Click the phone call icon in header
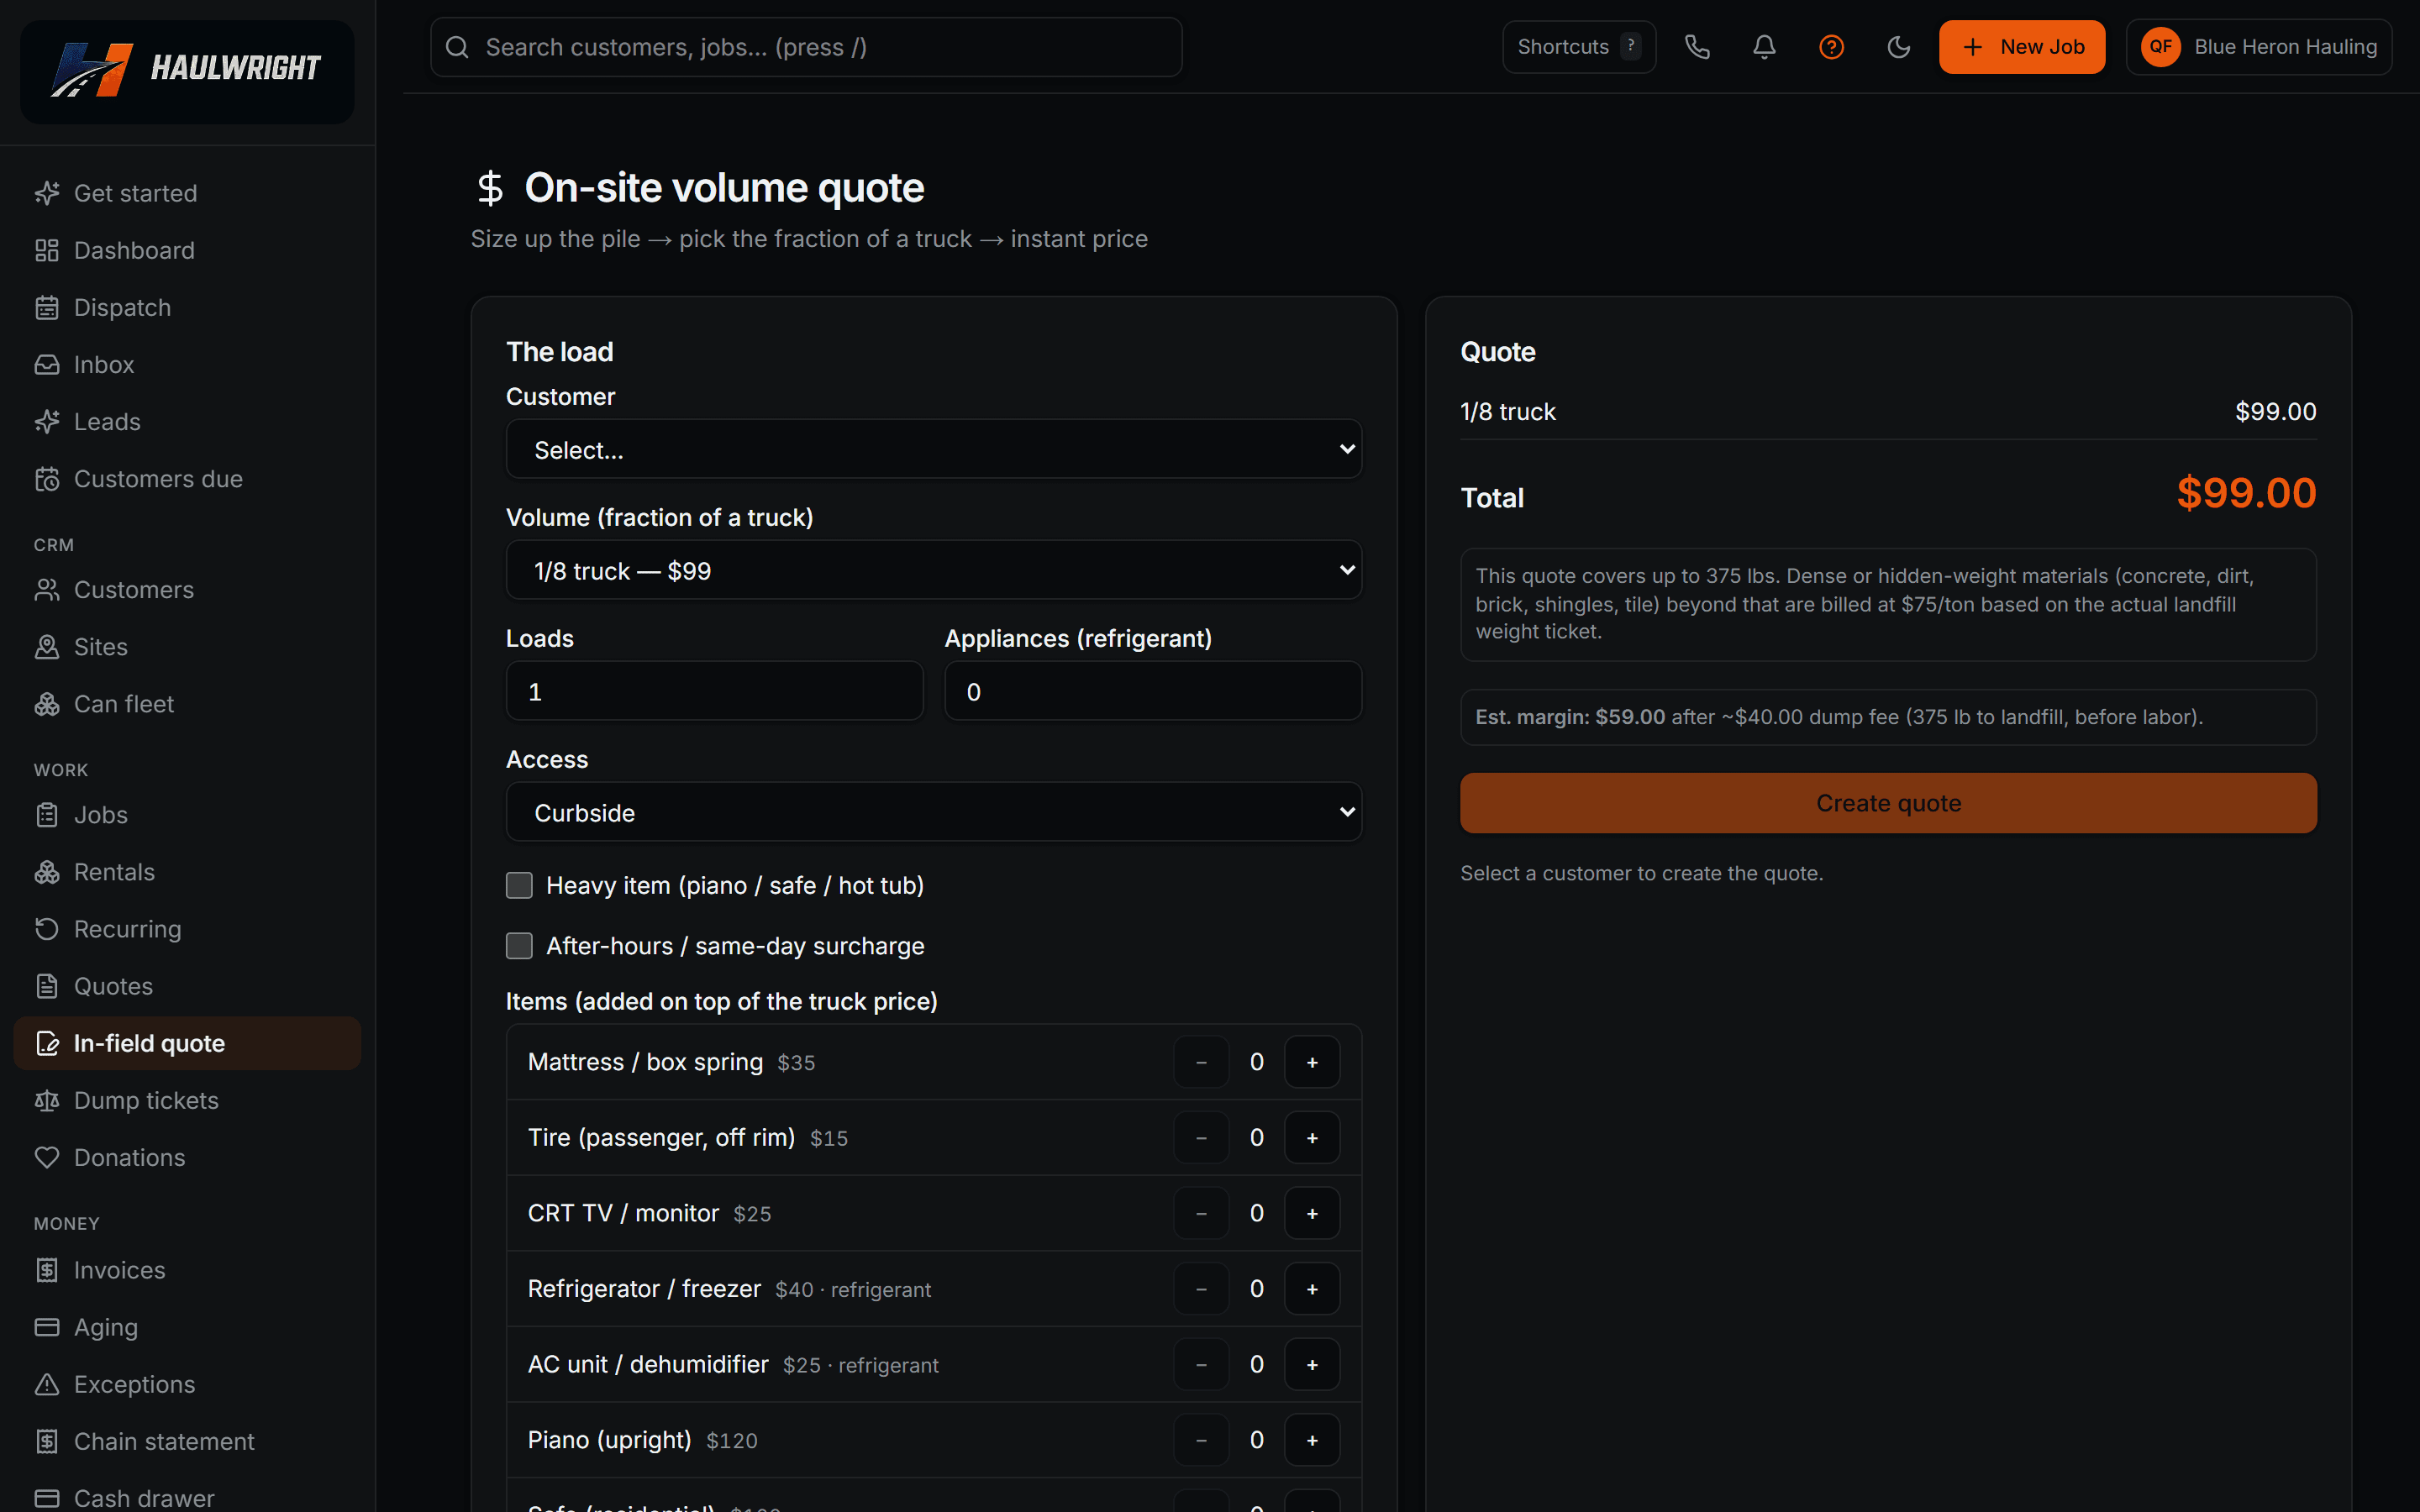The height and width of the screenshot is (1512, 2420). tap(1697, 47)
